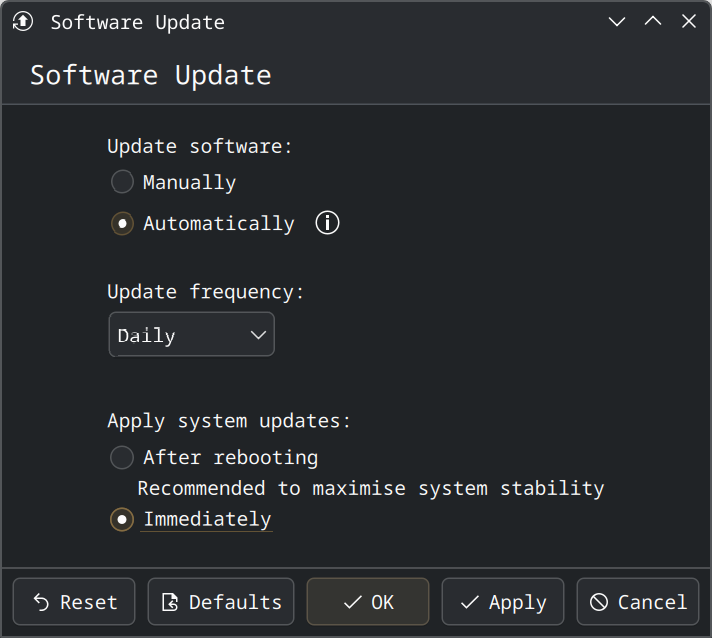This screenshot has height=638, width=712.
Task: Confirm settings with the OK button
Action: 368,602
